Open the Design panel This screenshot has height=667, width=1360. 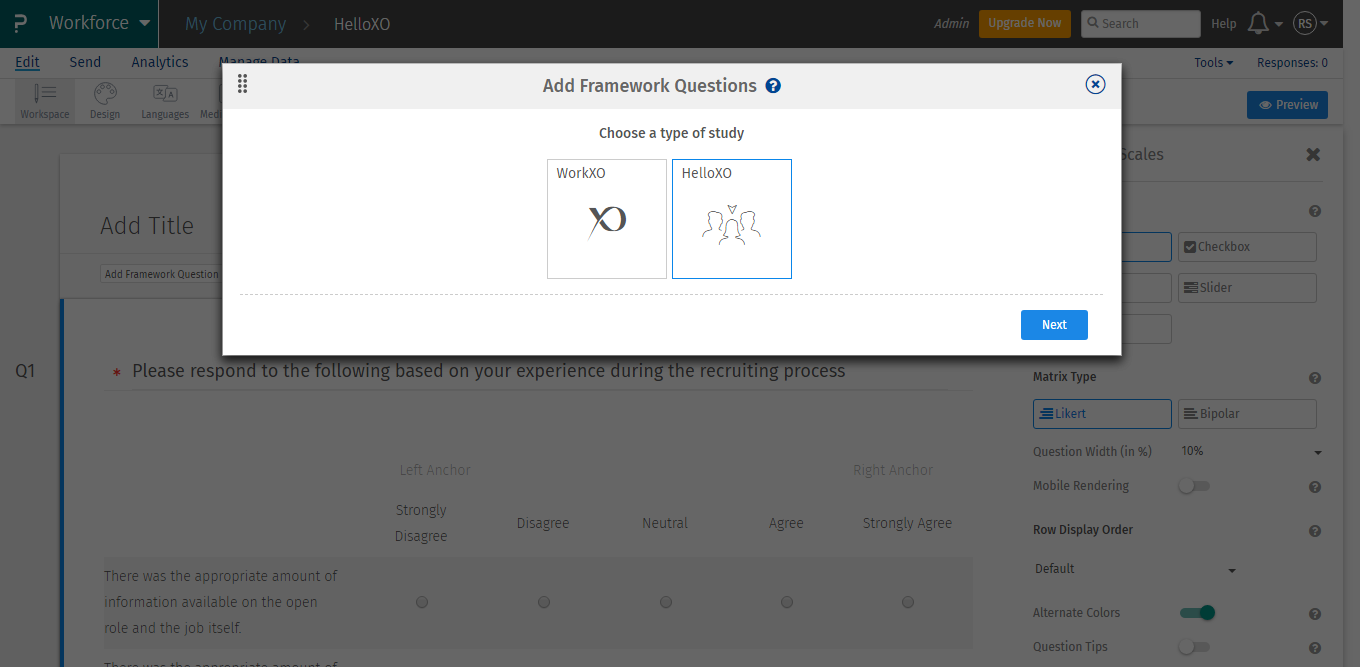click(x=104, y=100)
